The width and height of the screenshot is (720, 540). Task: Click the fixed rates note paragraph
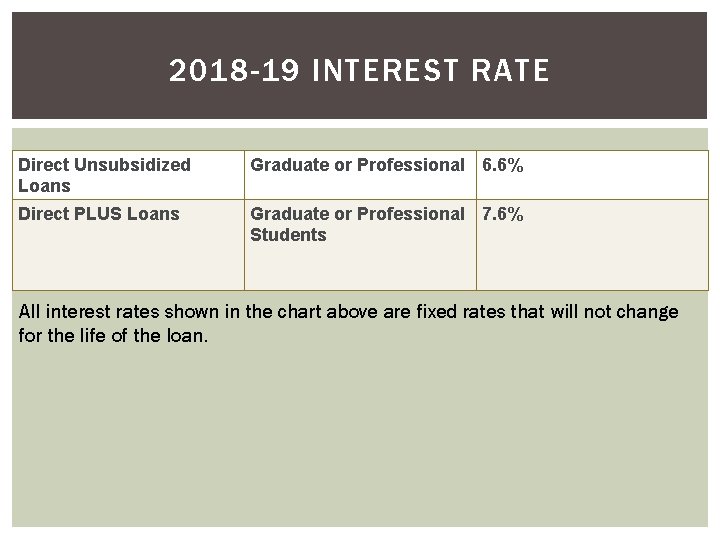[349, 324]
